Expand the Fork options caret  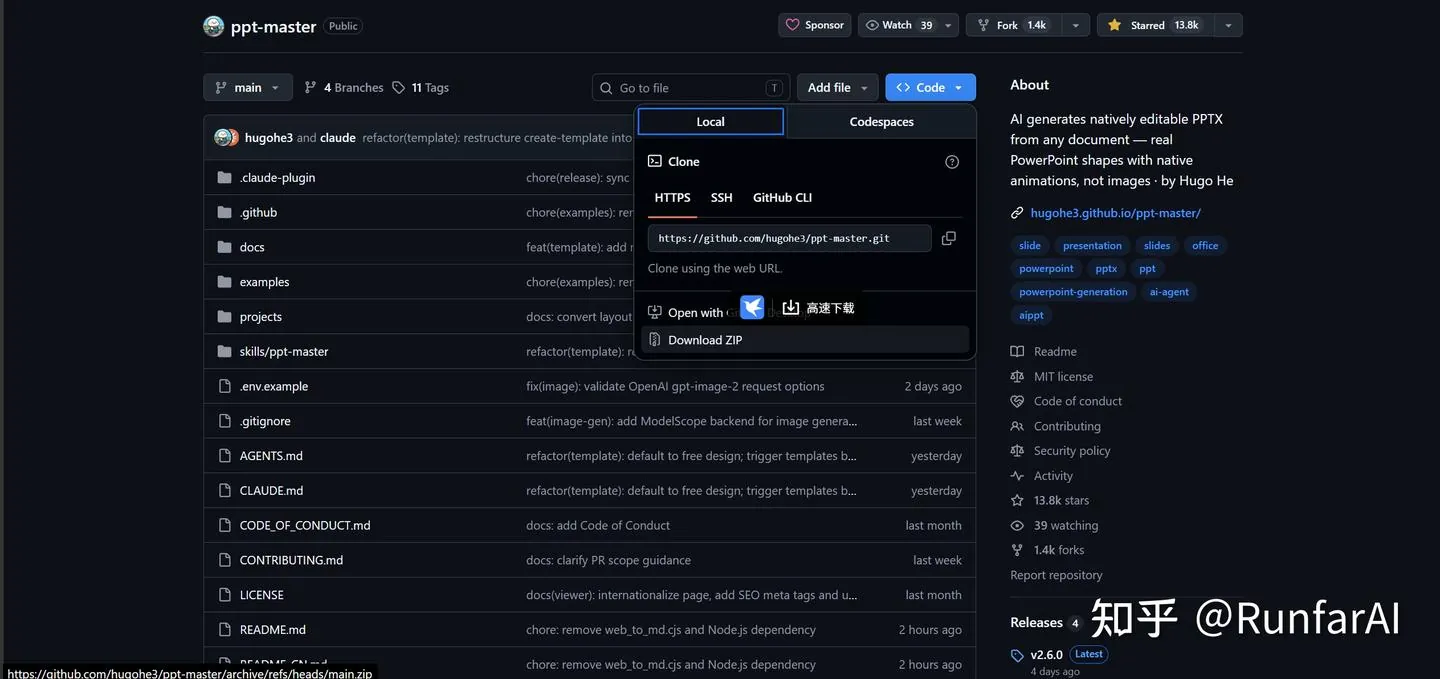point(1075,26)
